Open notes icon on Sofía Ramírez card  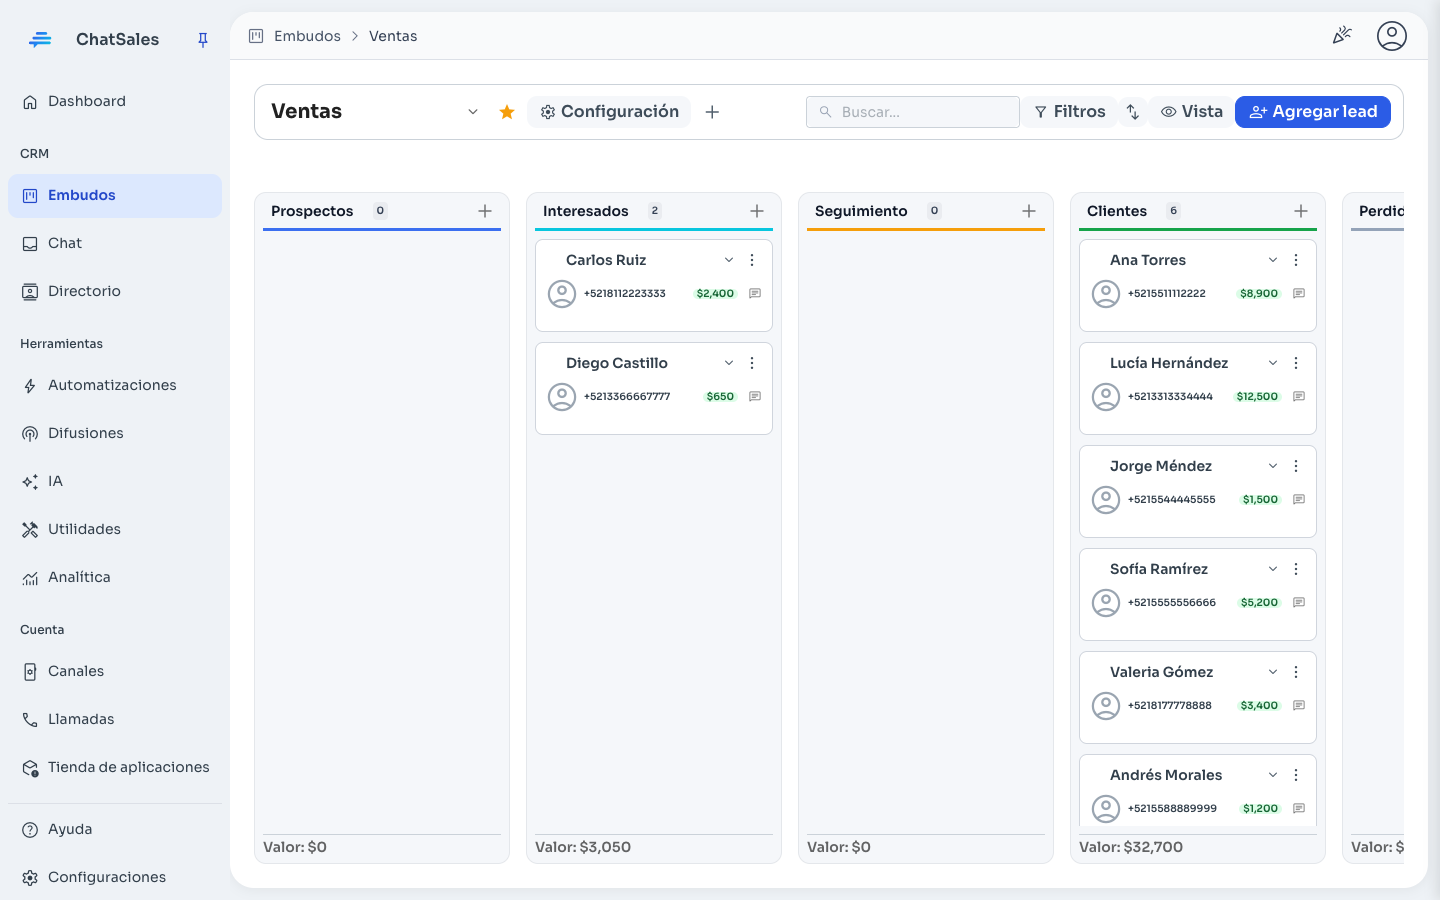tap(1299, 603)
